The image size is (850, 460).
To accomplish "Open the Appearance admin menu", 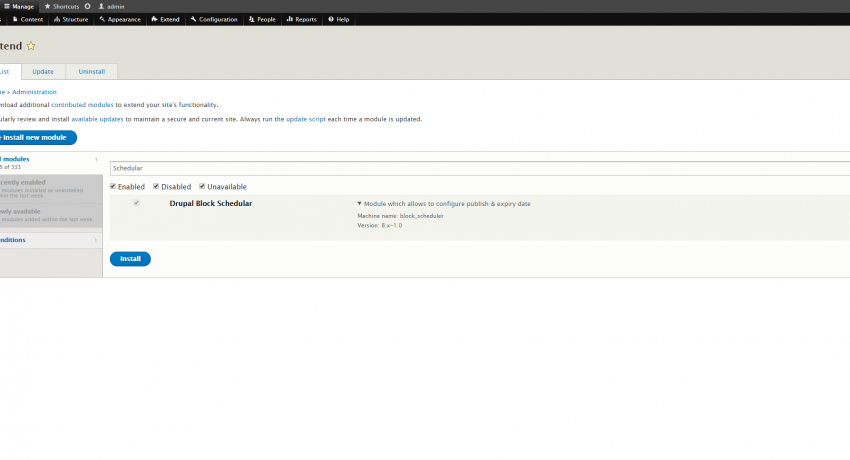I will pyautogui.click(x=120, y=20).
